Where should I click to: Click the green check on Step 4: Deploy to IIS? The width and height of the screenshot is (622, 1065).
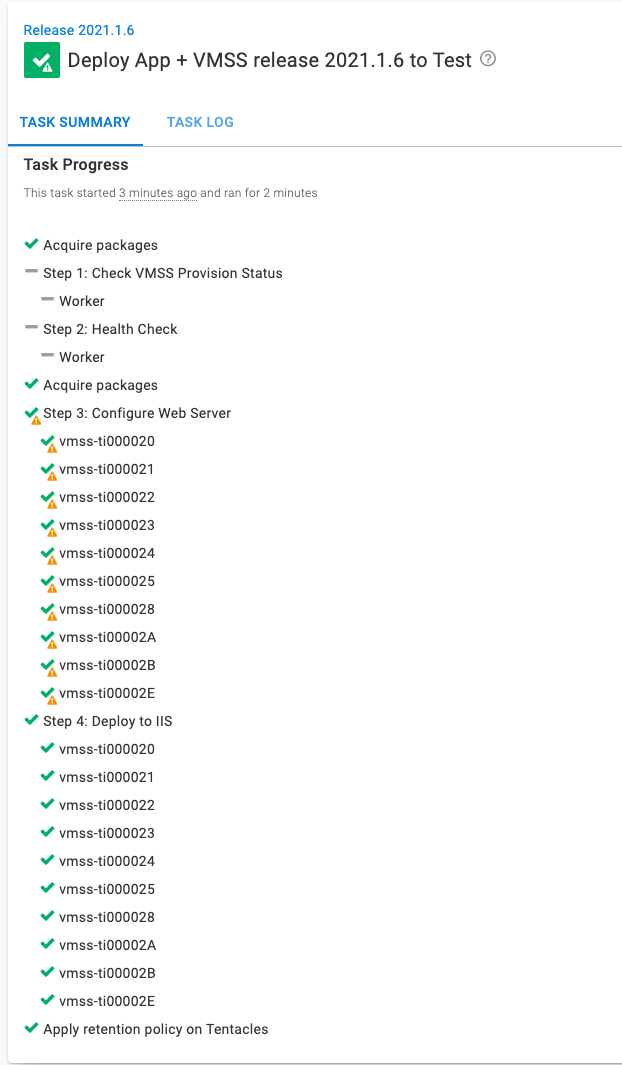pos(31,720)
